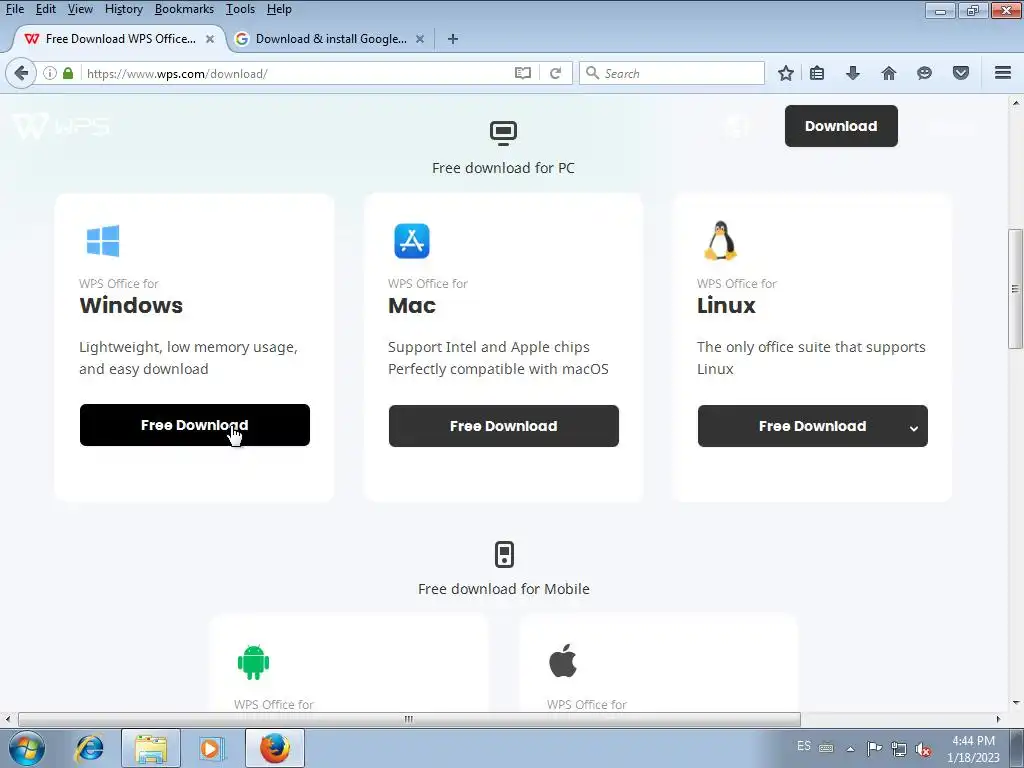Launch Internet Explorer from the taskbar
This screenshot has height=768, width=1024.
89,748
